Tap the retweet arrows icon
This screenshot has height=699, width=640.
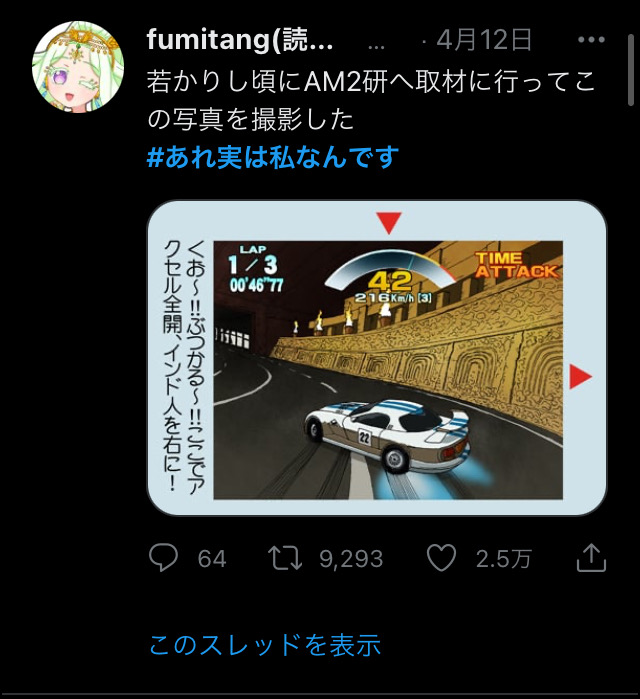285,558
